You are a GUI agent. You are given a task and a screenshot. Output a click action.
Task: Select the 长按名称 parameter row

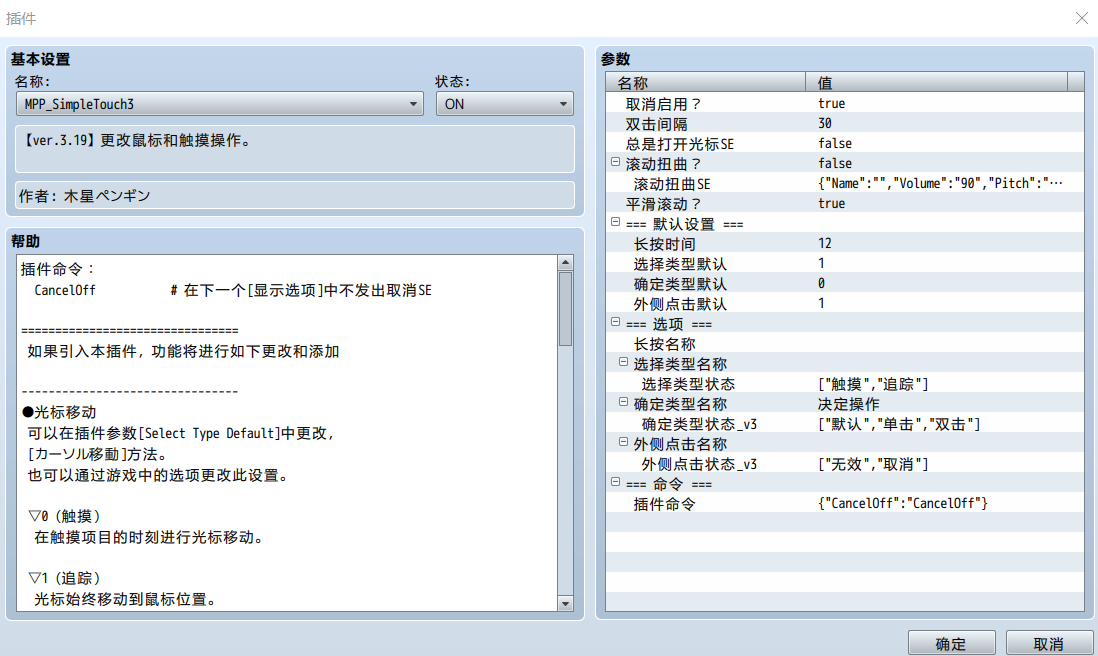click(x=845, y=344)
